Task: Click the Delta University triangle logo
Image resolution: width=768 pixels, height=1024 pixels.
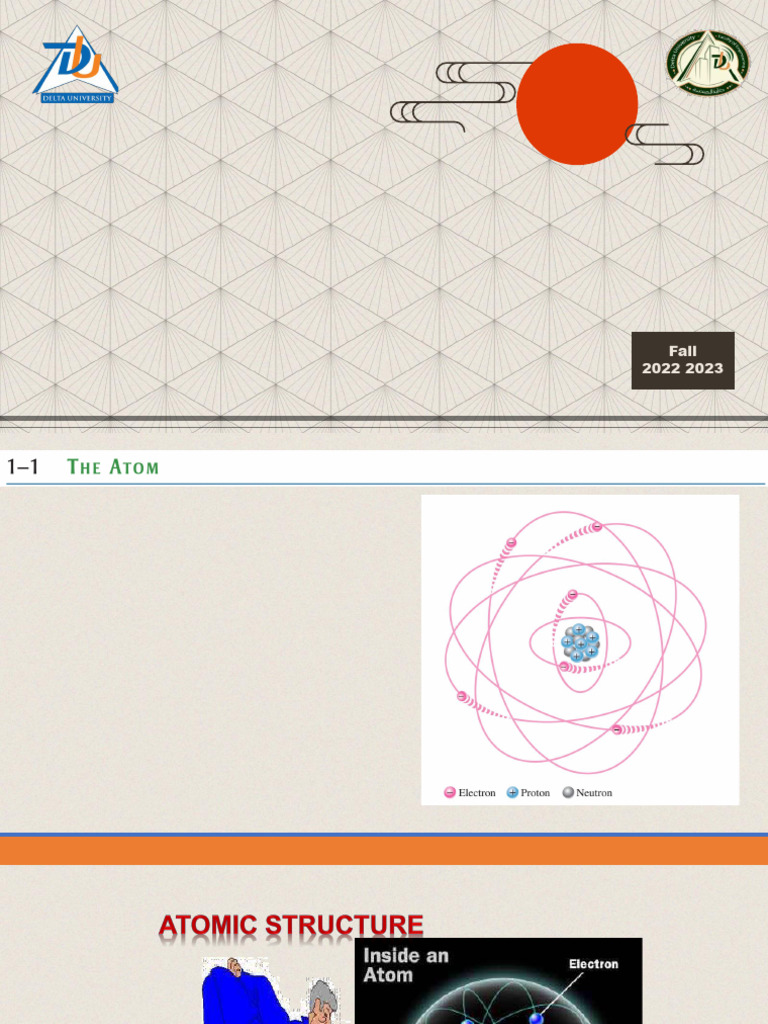Action: (76, 65)
